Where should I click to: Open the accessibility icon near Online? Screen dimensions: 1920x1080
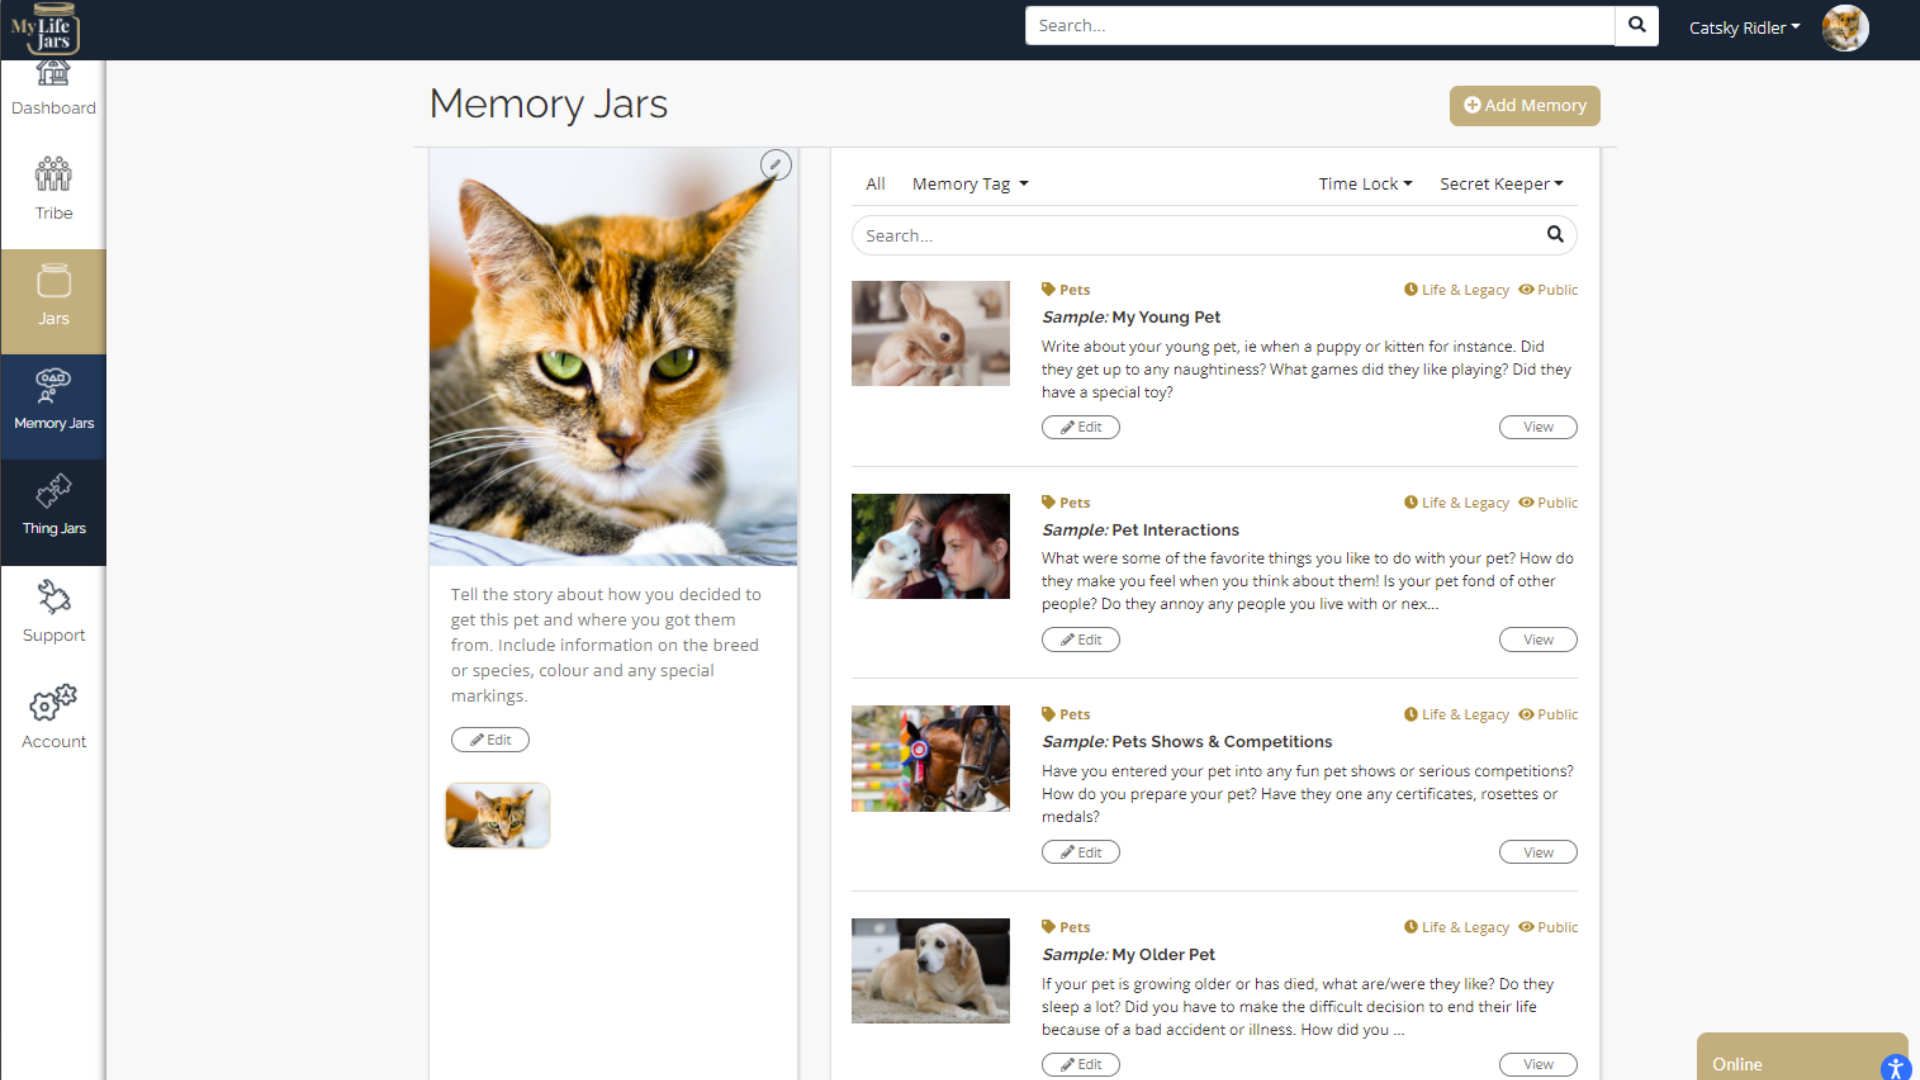click(x=1895, y=1067)
